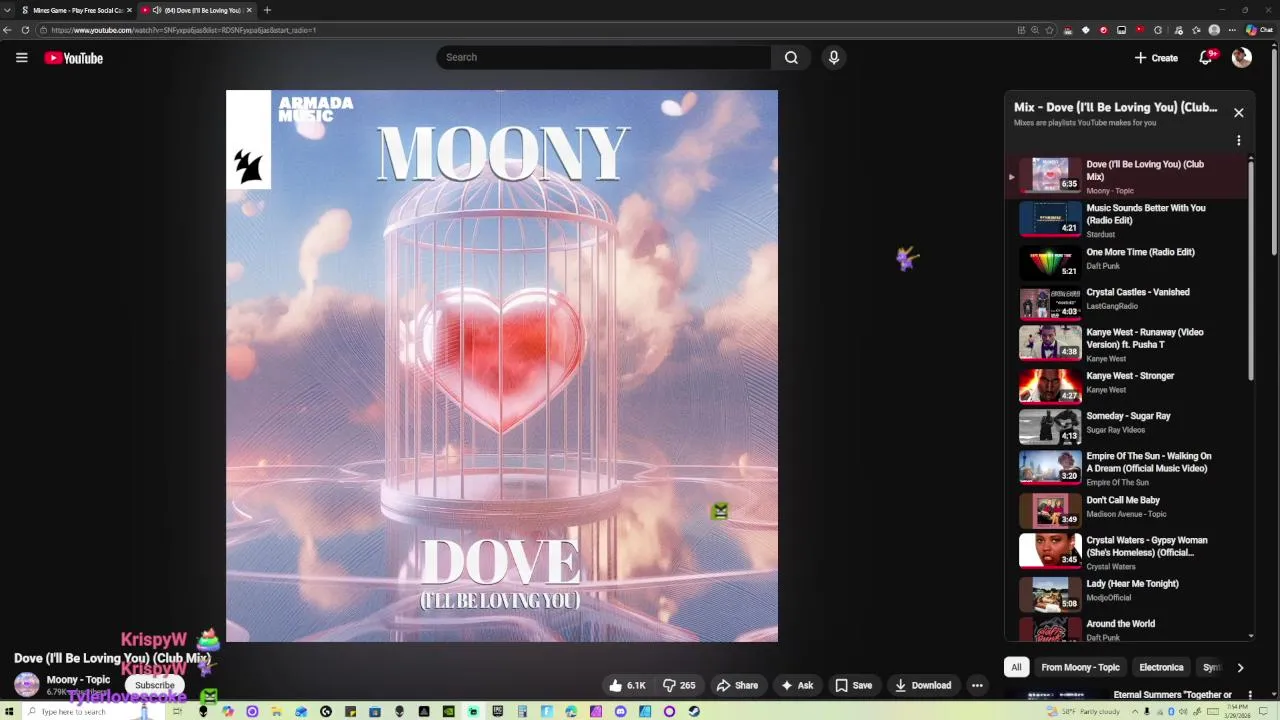This screenshot has width=1280, height=720.
Task: Mute the Dove YouTube tab audio icon
Action: point(157,10)
